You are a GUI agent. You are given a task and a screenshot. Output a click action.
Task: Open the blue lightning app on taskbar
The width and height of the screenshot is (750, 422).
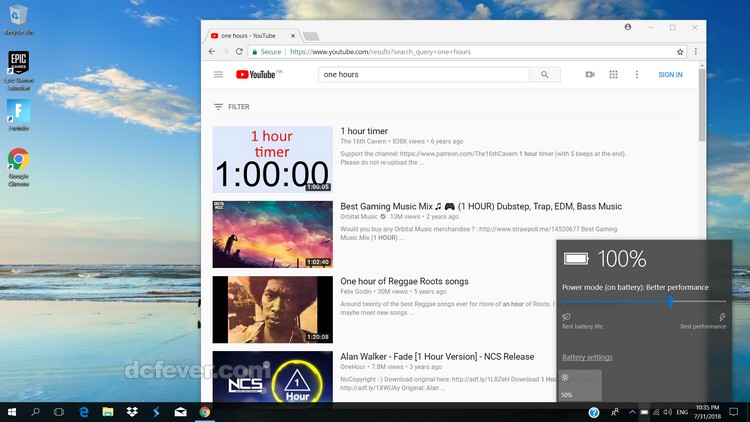point(156,412)
